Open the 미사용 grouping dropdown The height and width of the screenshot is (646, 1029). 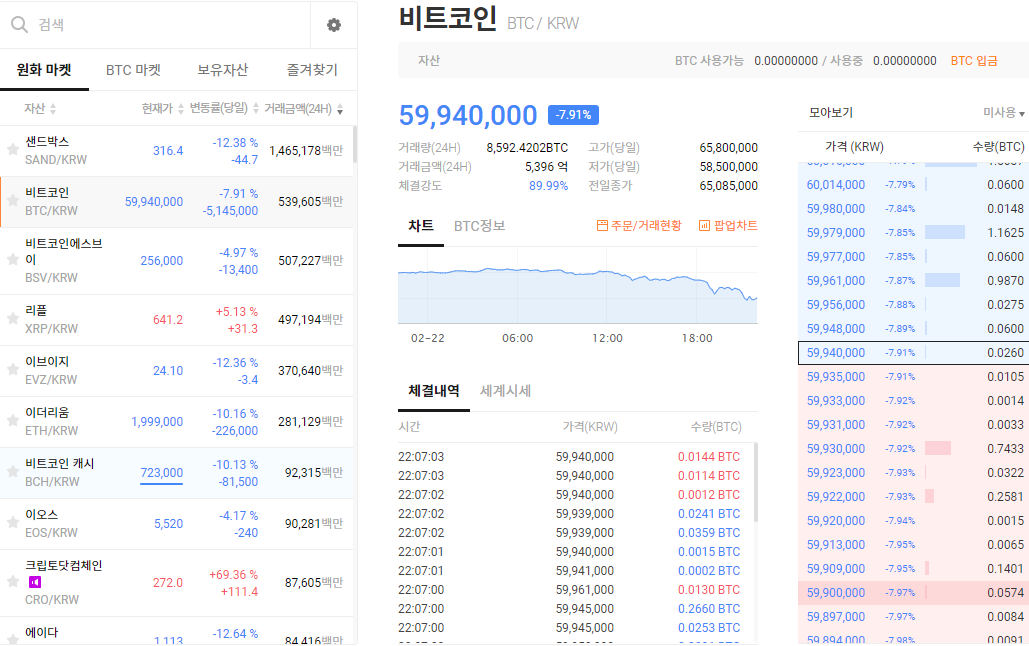pos(1003,113)
